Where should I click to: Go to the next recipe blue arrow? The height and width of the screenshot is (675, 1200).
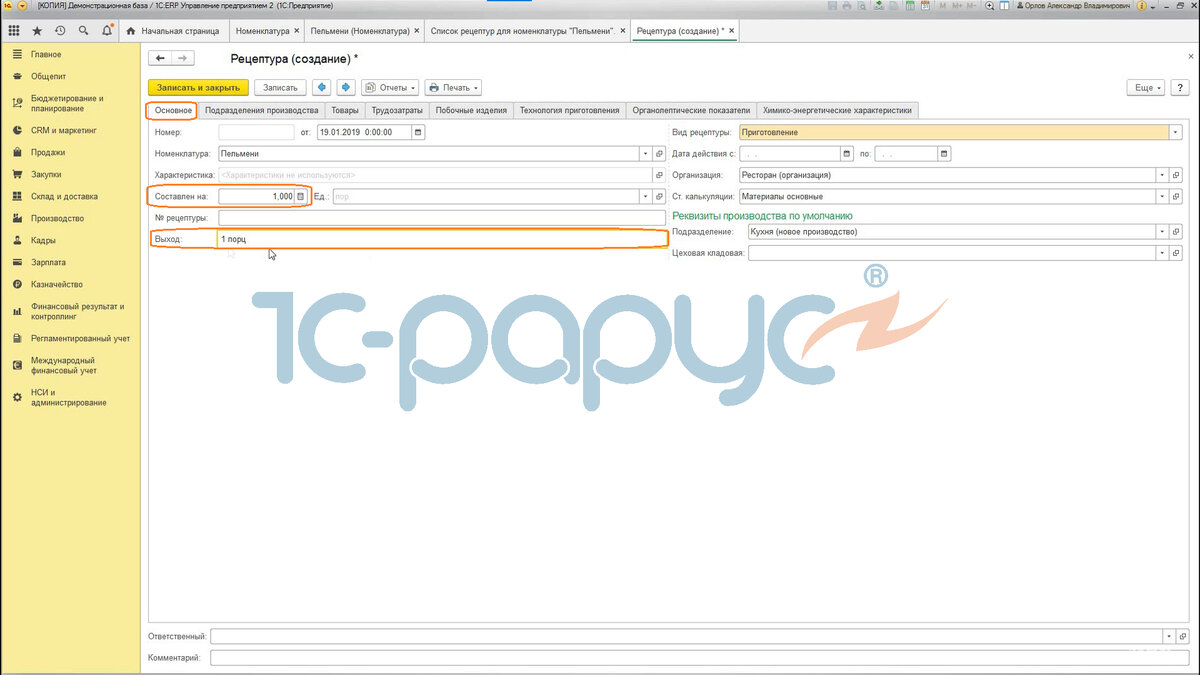(346, 88)
